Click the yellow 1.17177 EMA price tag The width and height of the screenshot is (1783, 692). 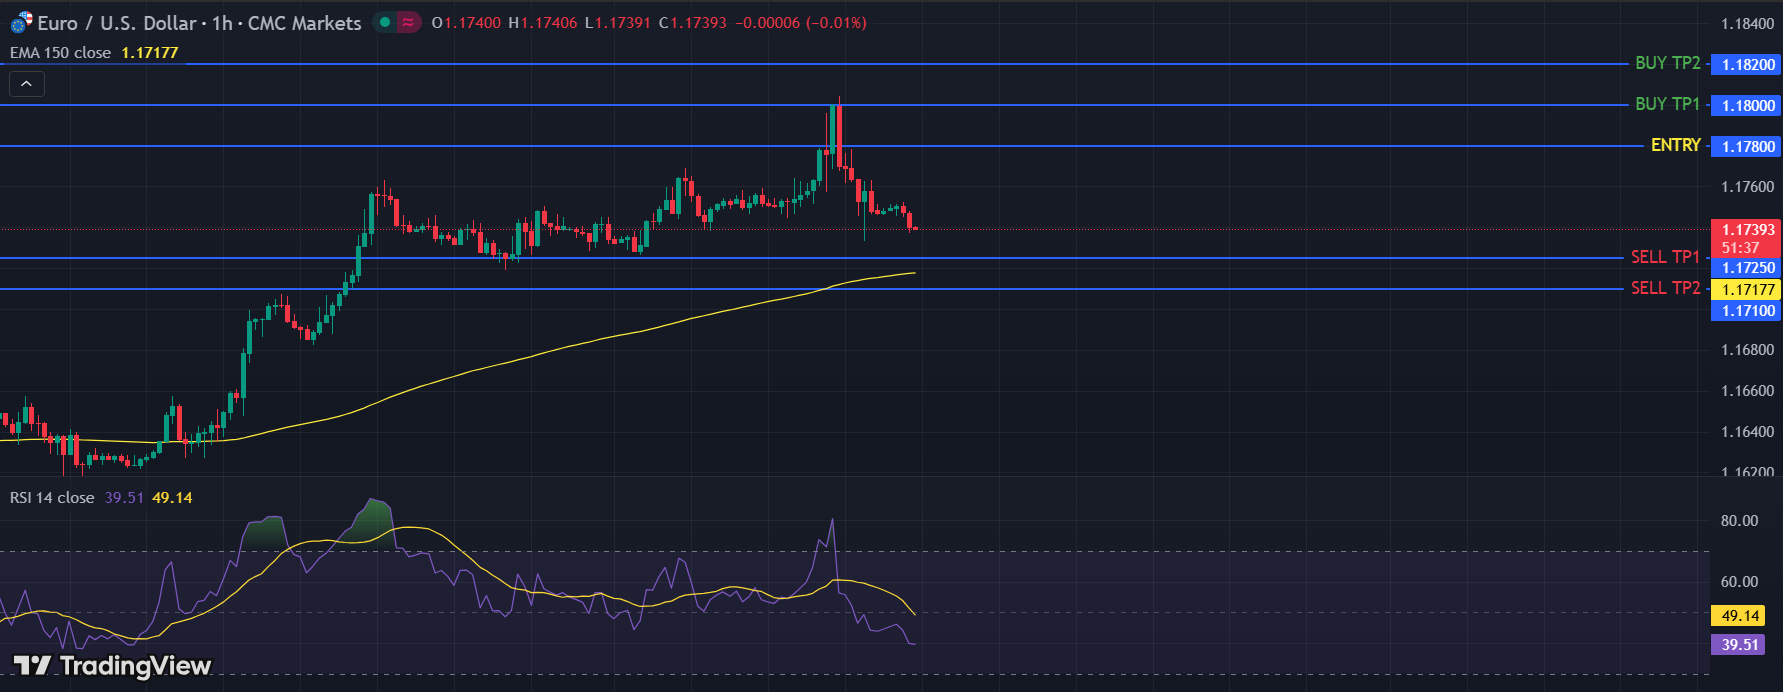click(1747, 290)
